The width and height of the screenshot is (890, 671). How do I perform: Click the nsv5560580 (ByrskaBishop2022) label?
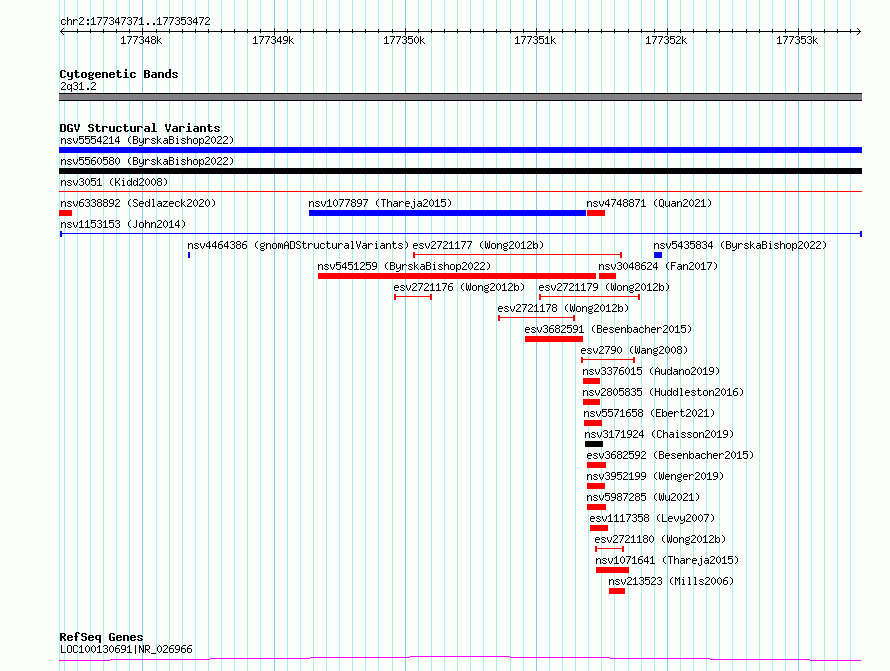pyautogui.click(x=147, y=161)
